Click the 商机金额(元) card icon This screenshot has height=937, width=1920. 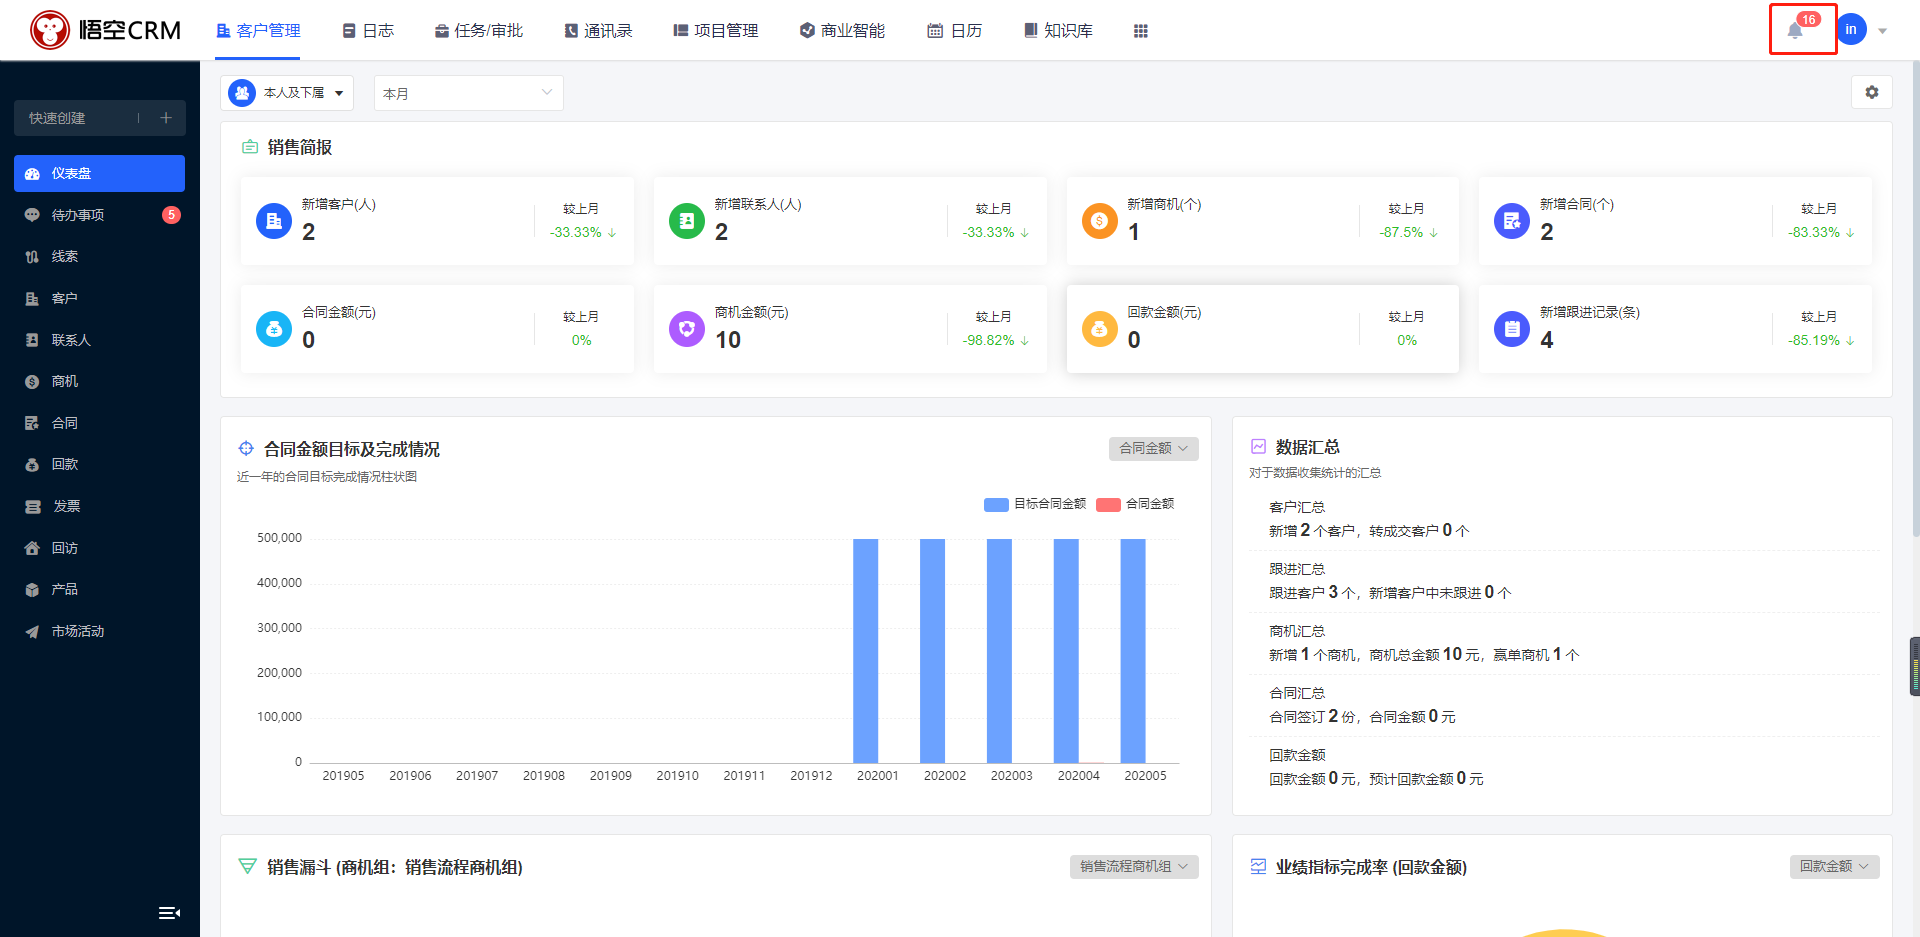(687, 329)
